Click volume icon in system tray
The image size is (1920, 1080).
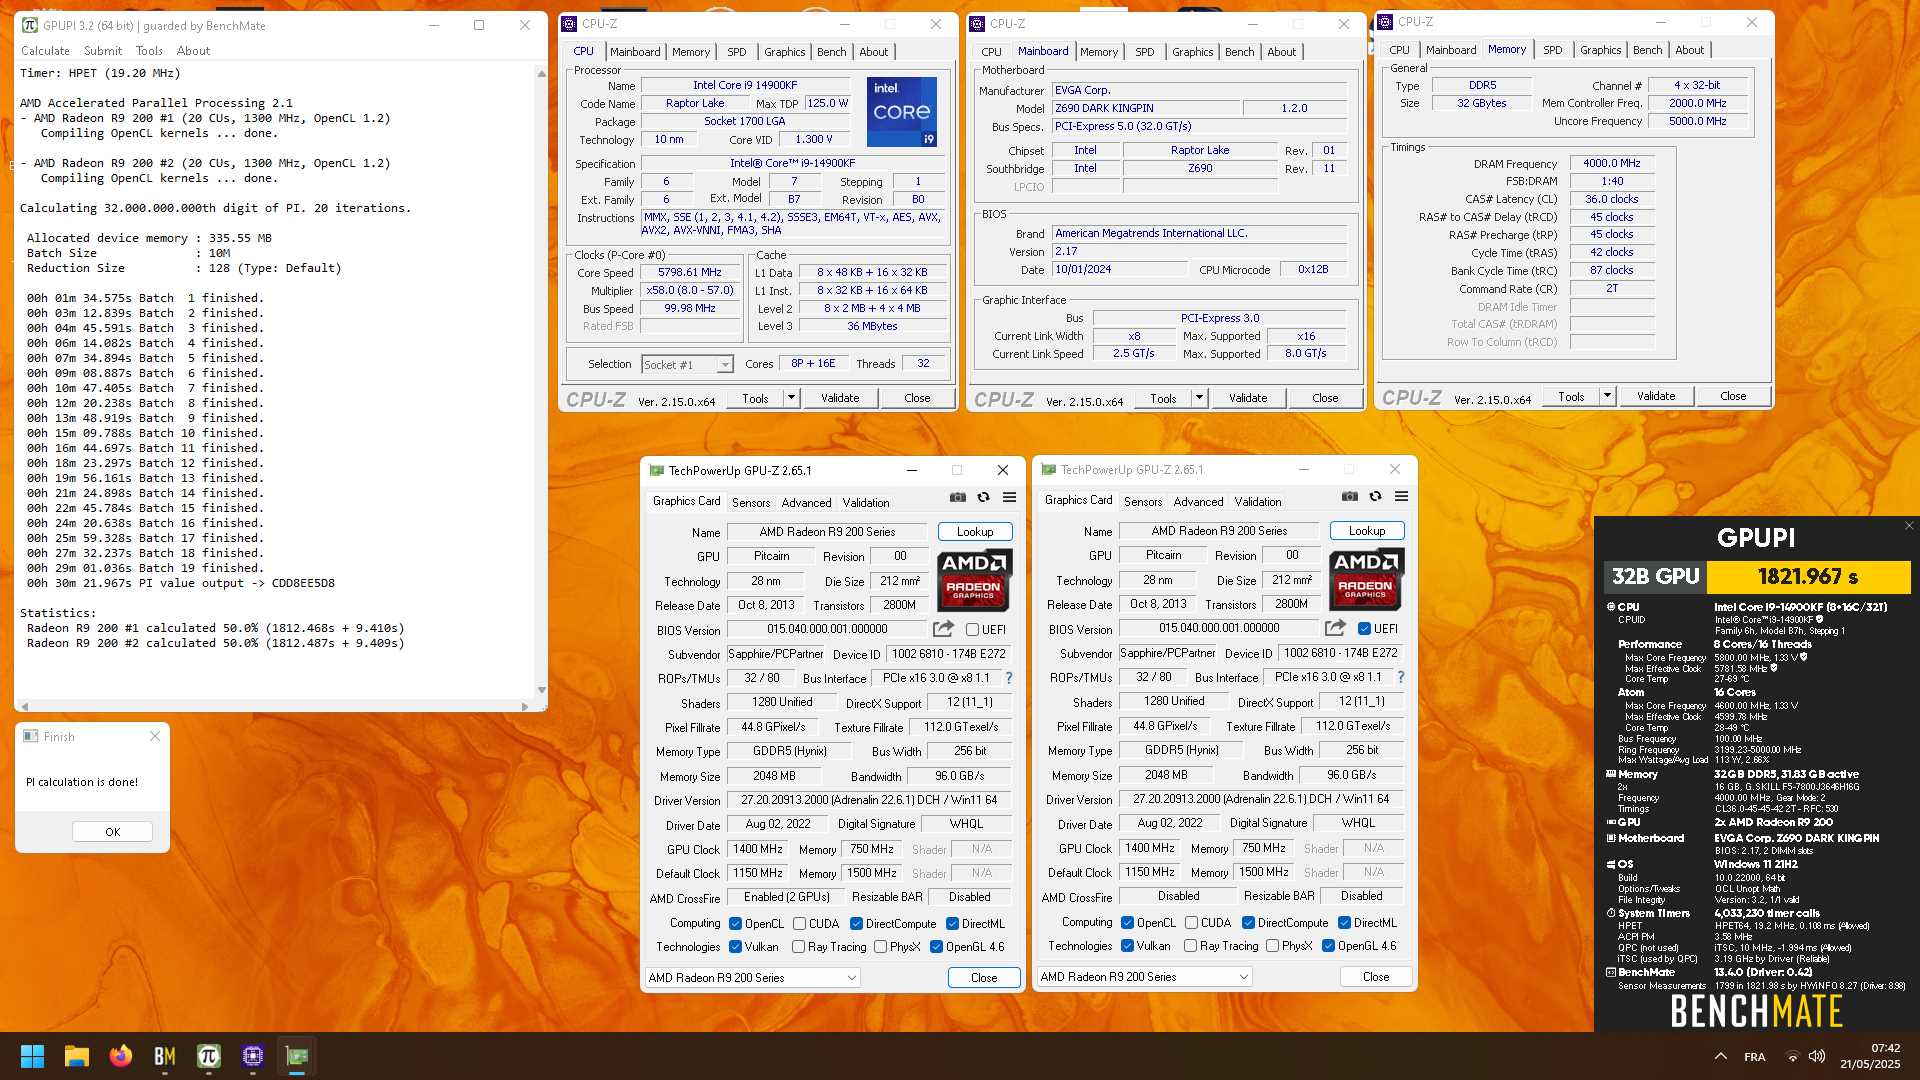coord(1817,1056)
